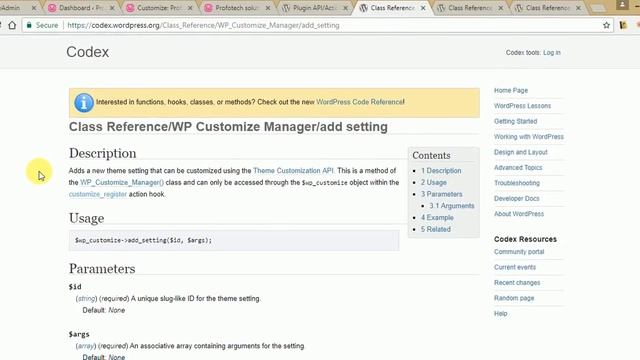This screenshot has height=360, width=640.
Task: Click the Parameters section heading
Action: tap(102, 269)
